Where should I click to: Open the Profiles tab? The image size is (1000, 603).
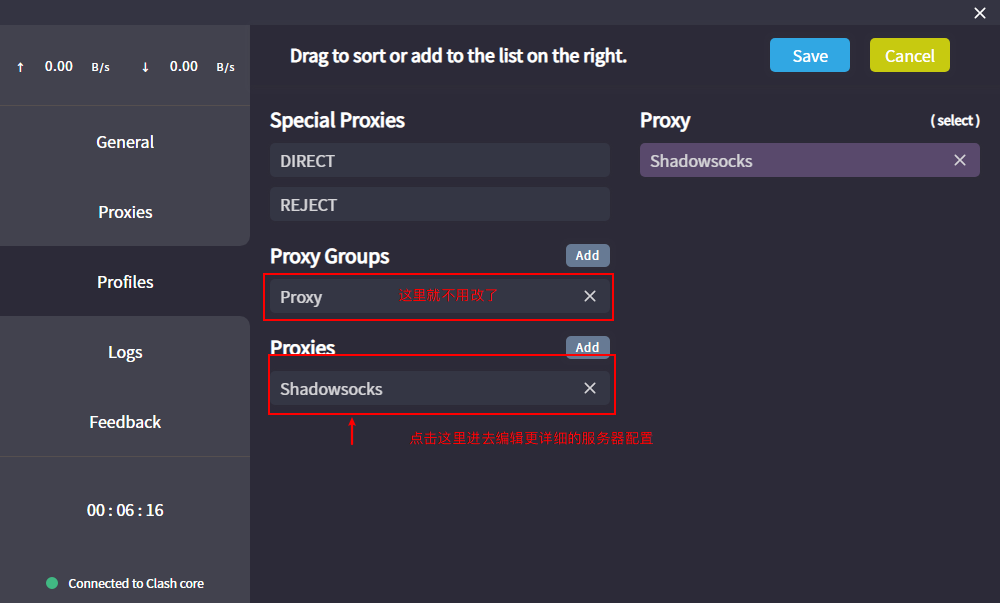[x=125, y=282]
